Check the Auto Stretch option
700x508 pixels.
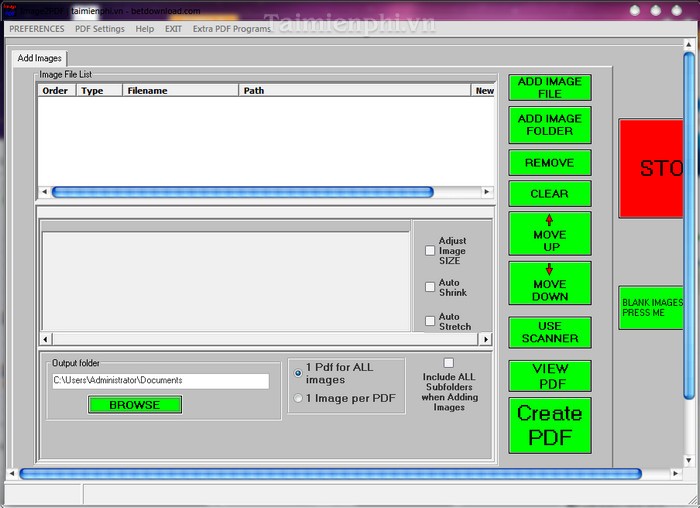(x=430, y=320)
